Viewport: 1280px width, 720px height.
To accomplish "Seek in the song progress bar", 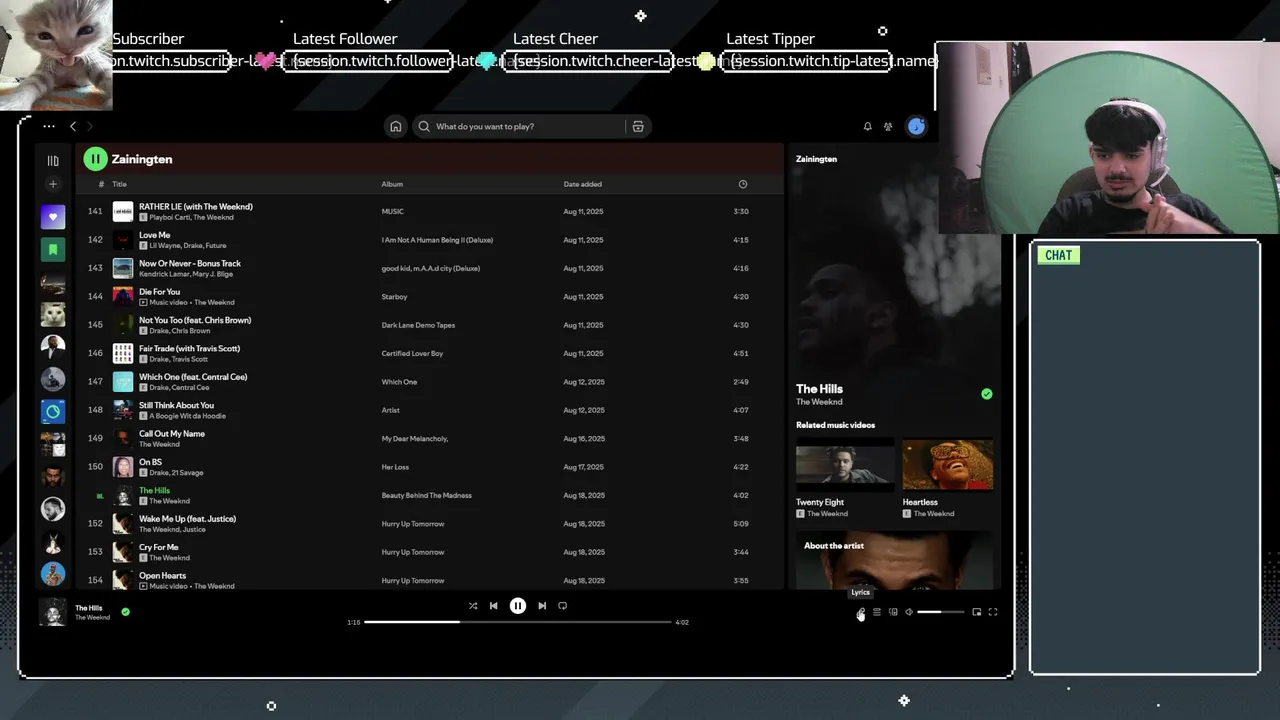I will pyautogui.click(x=517, y=622).
